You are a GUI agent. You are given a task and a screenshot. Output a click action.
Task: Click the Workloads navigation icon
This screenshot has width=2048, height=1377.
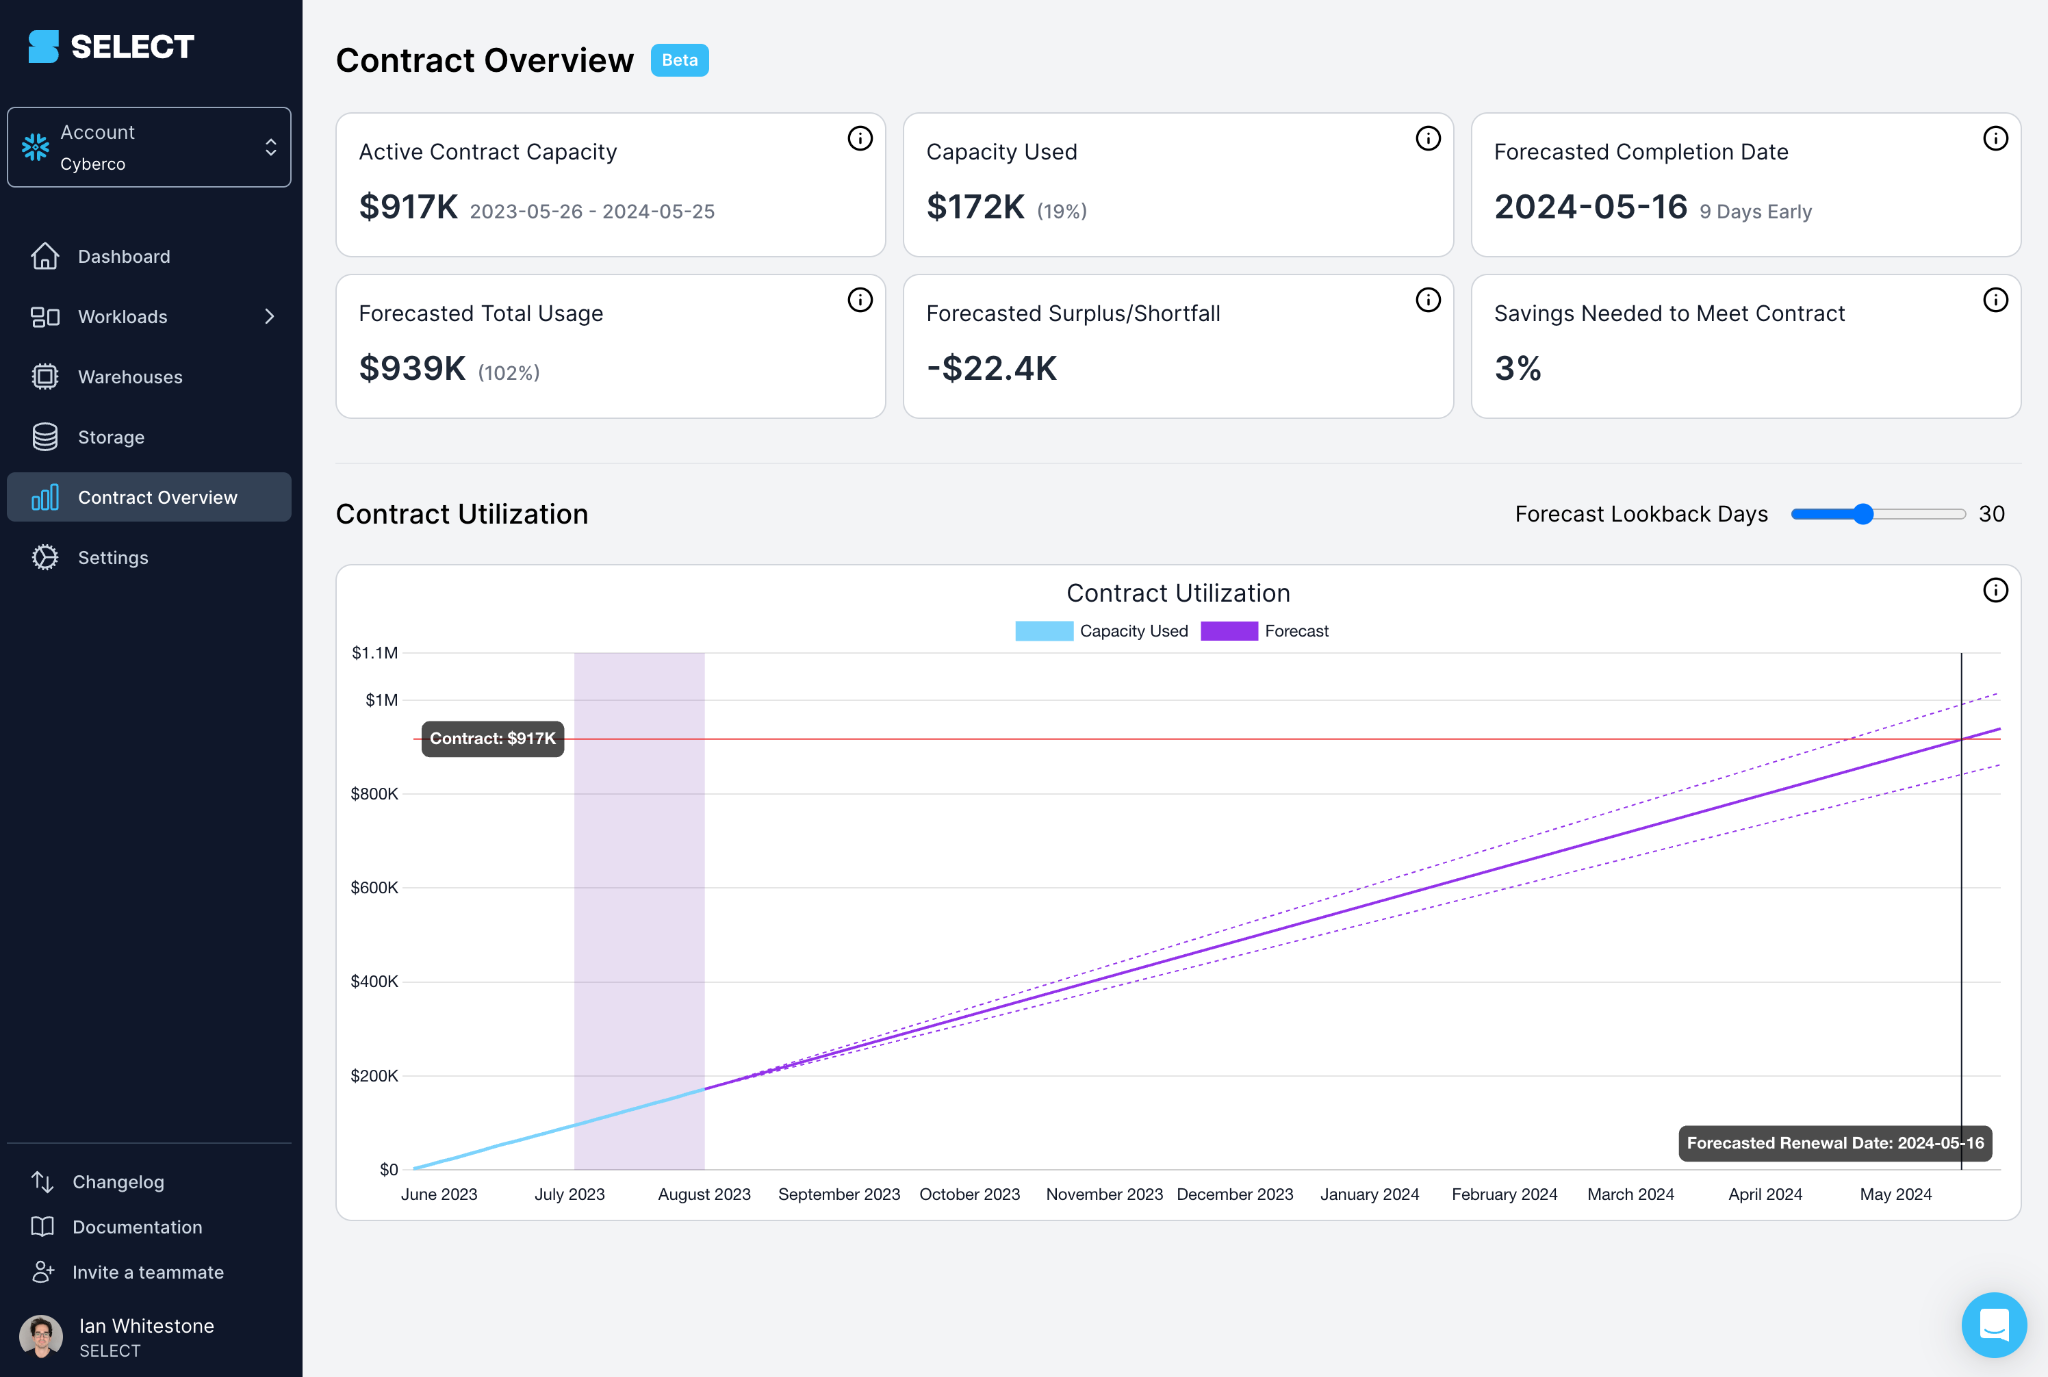point(41,317)
